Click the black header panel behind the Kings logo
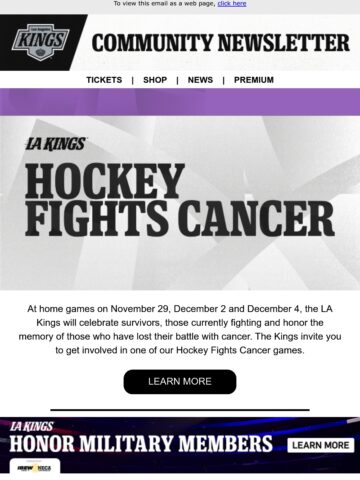Viewport: 360px width, 480px height. click(43, 42)
